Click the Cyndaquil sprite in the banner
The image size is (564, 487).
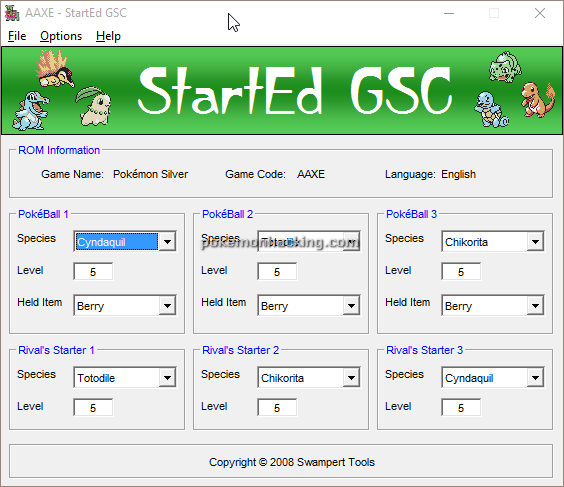[54, 69]
